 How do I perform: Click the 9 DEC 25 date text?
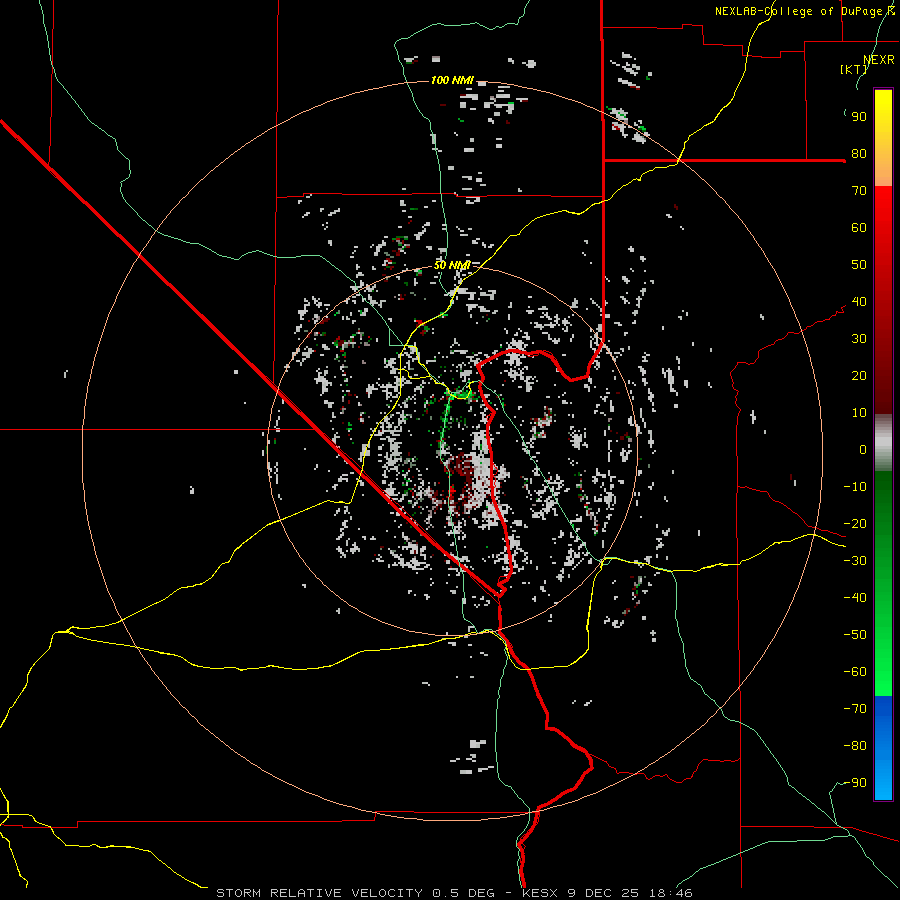point(604,893)
